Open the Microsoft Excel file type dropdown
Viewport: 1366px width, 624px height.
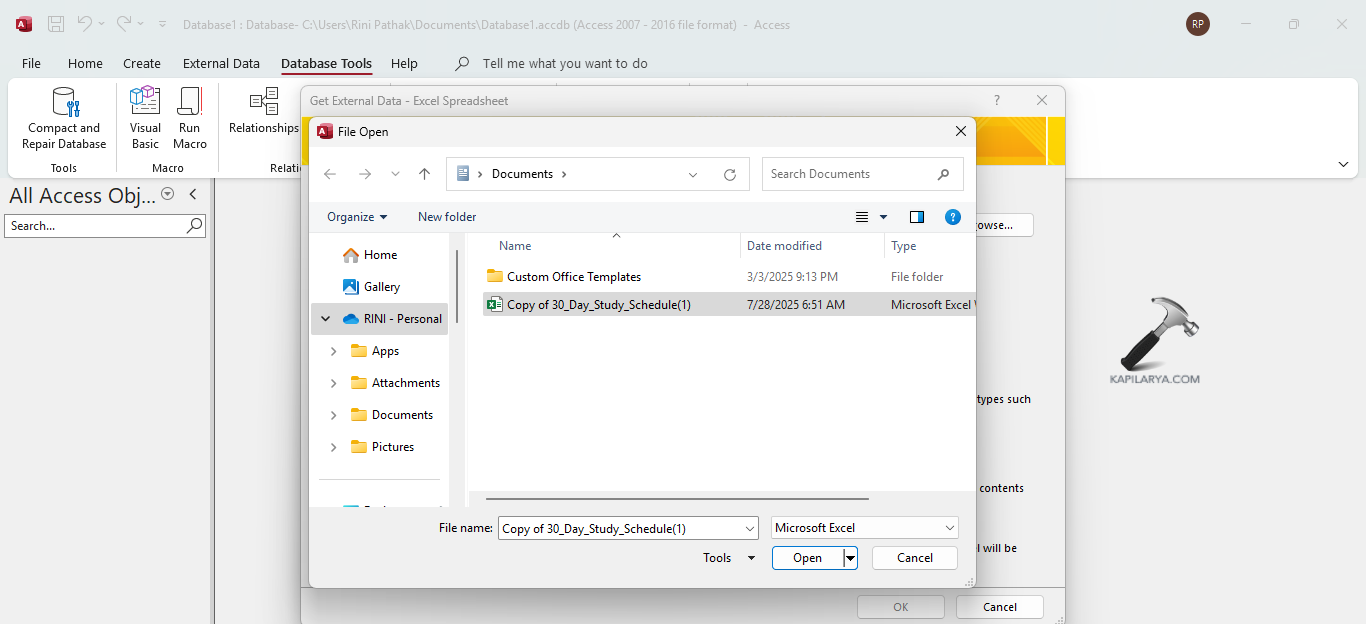865,528
